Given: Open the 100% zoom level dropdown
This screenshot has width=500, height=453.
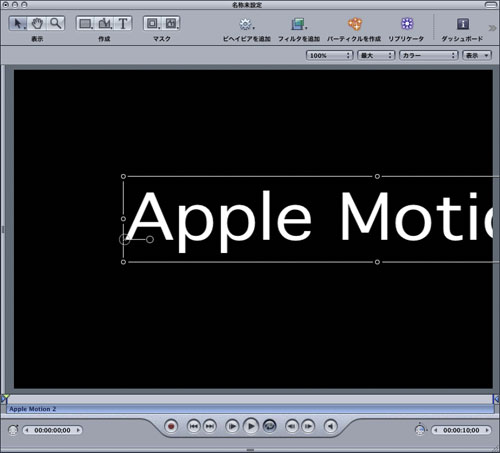Looking at the screenshot, I should [329, 55].
